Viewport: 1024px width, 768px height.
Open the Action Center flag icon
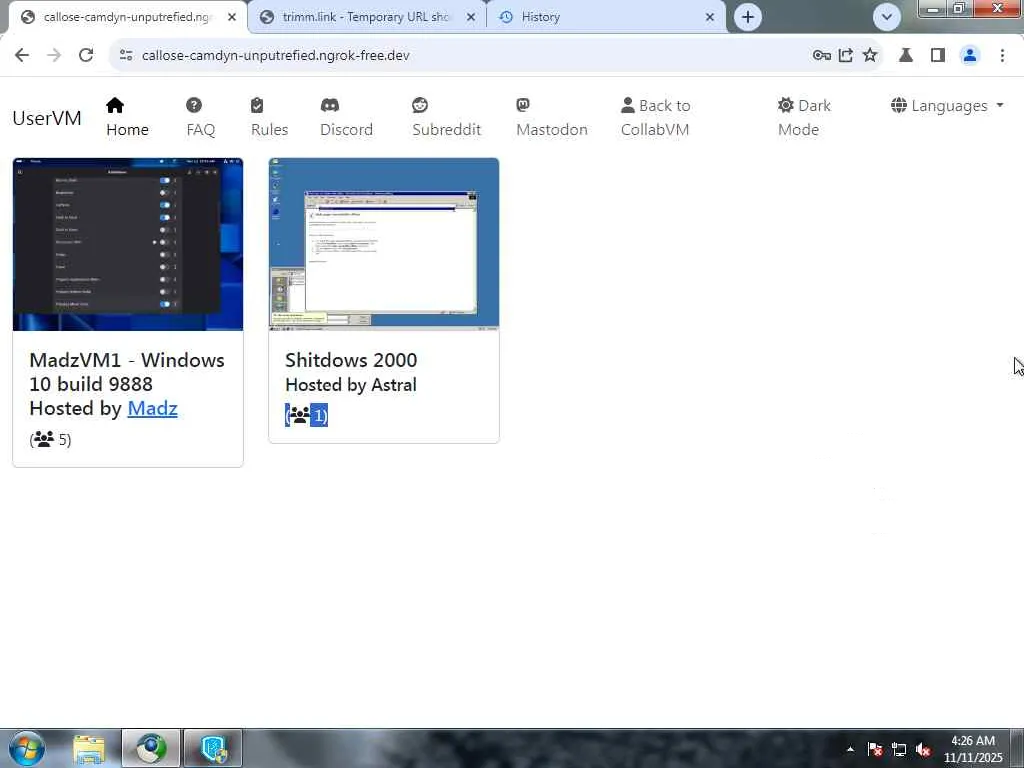[875, 749]
